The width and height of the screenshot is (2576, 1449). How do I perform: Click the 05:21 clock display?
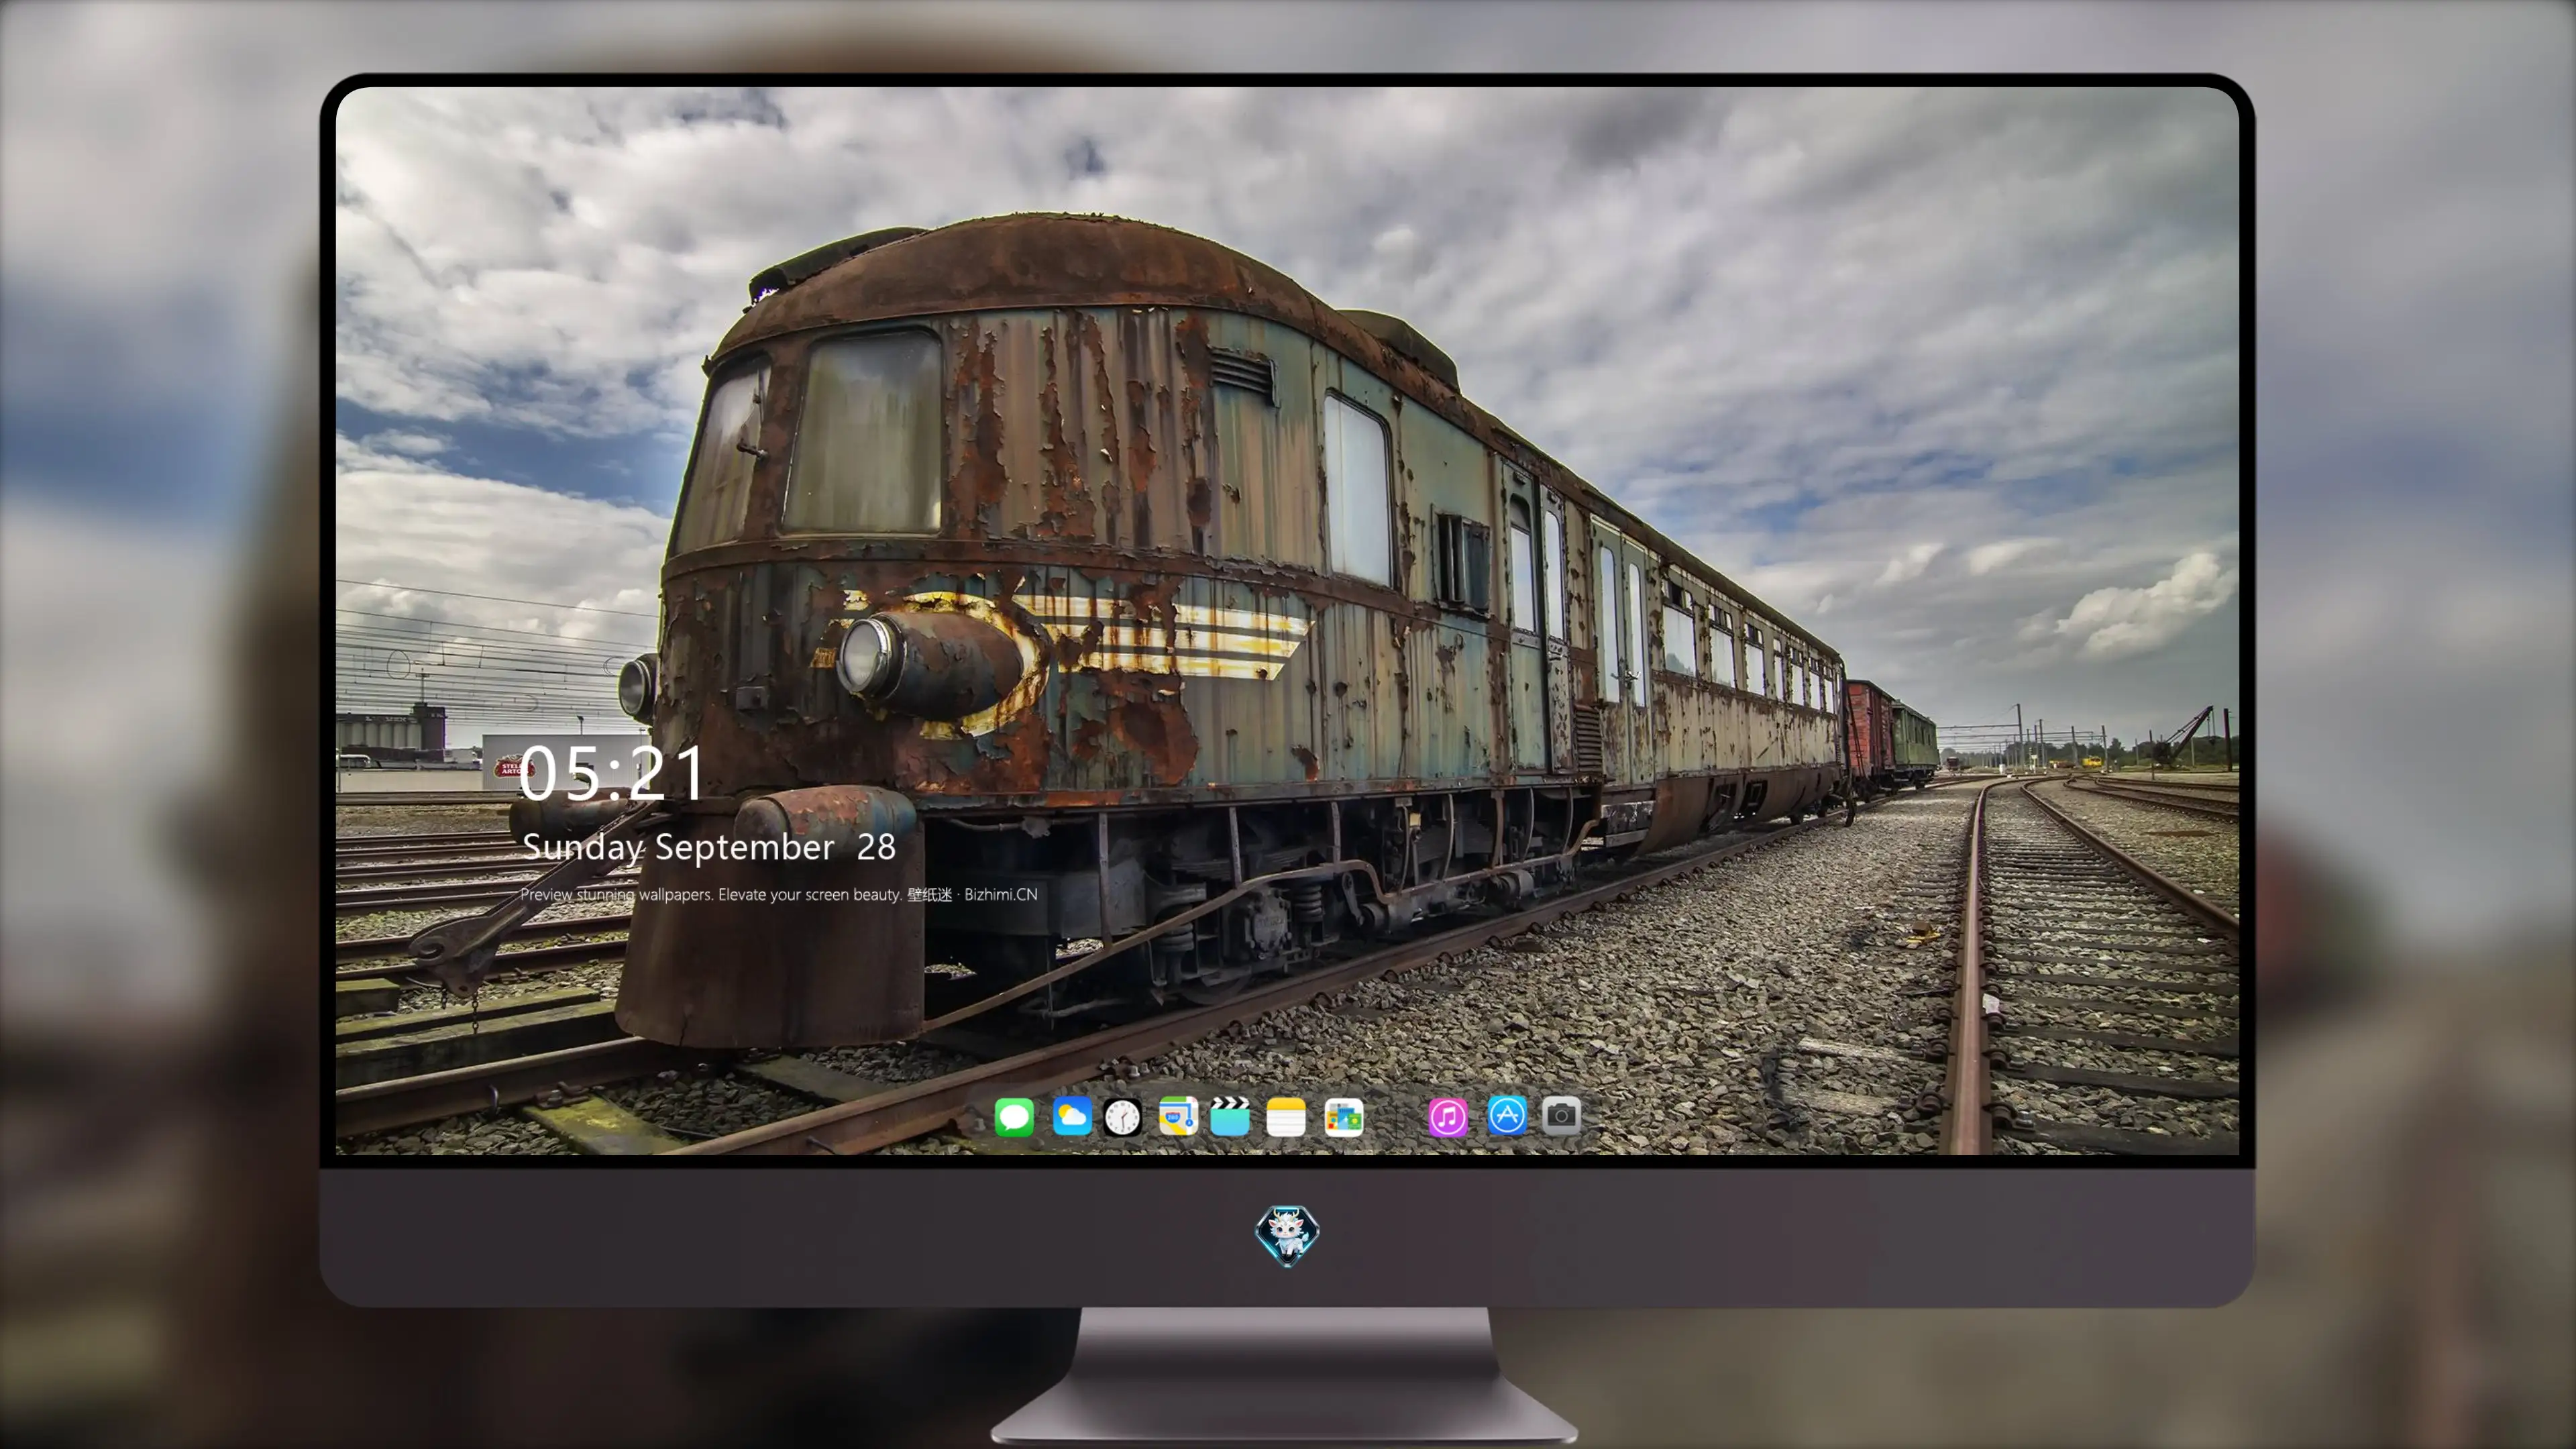coord(612,773)
